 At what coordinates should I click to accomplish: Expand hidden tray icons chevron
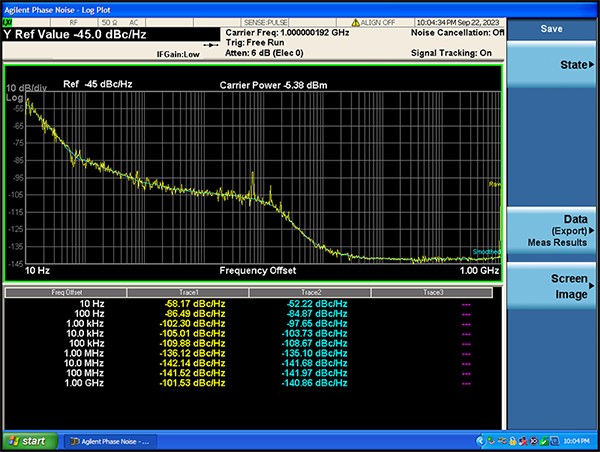481,441
